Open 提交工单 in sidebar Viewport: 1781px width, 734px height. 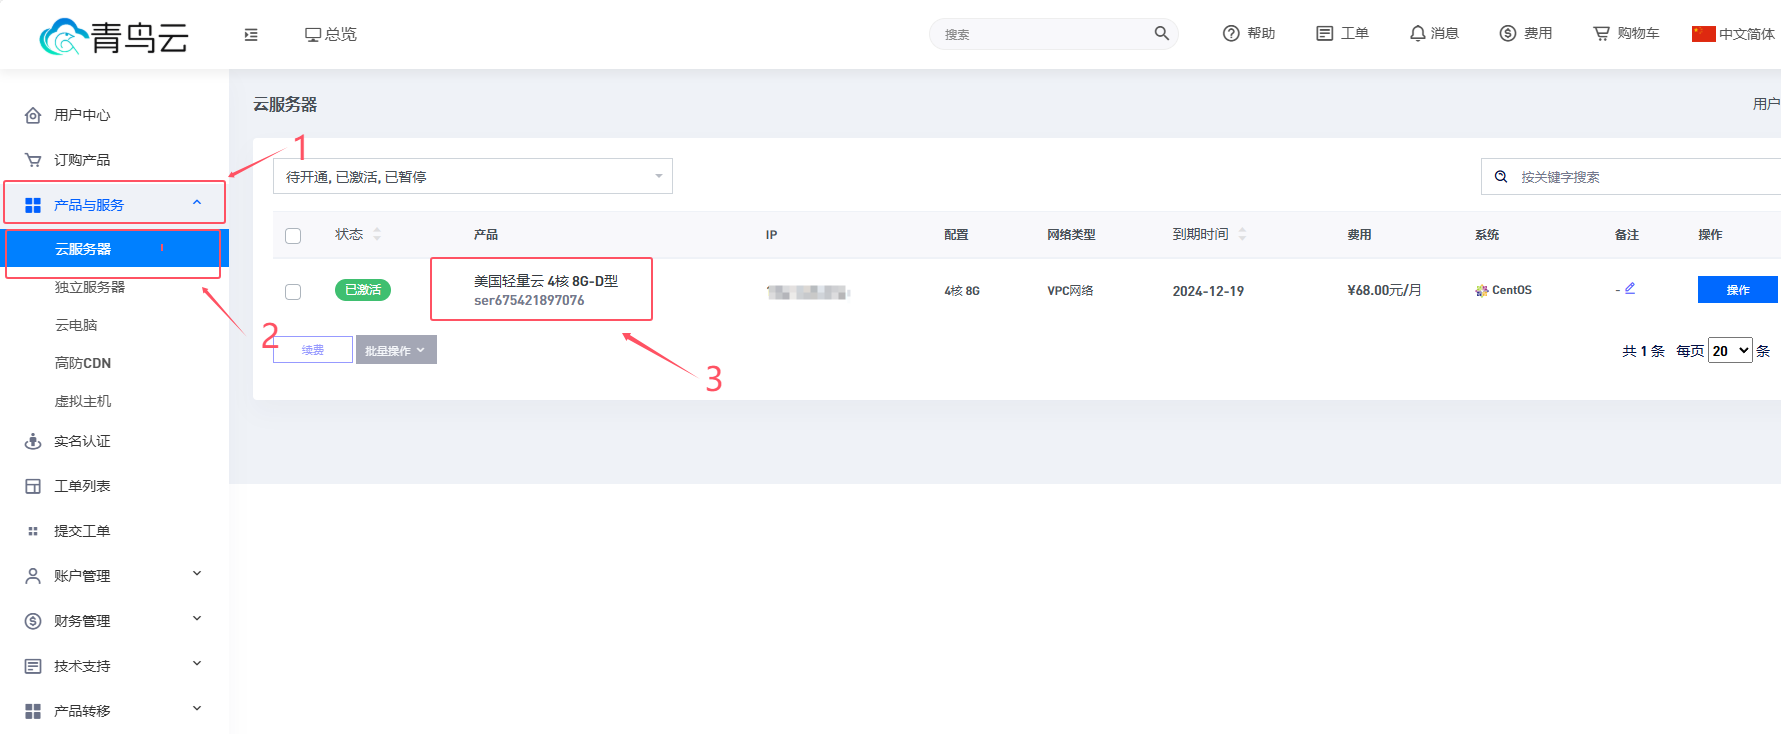click(x=82, y=531)
